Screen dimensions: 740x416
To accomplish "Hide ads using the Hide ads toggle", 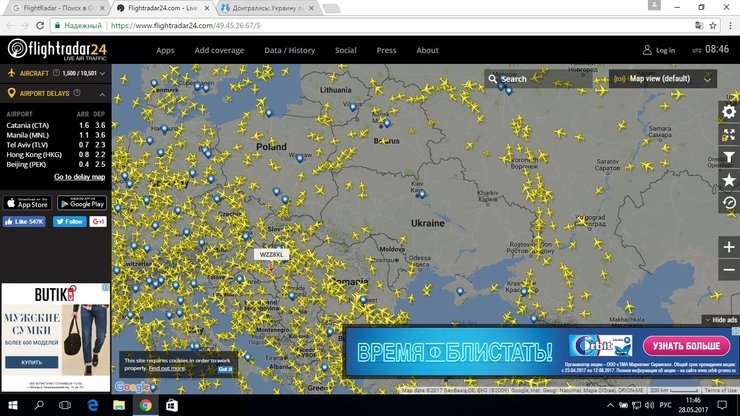I will [720, 320].
